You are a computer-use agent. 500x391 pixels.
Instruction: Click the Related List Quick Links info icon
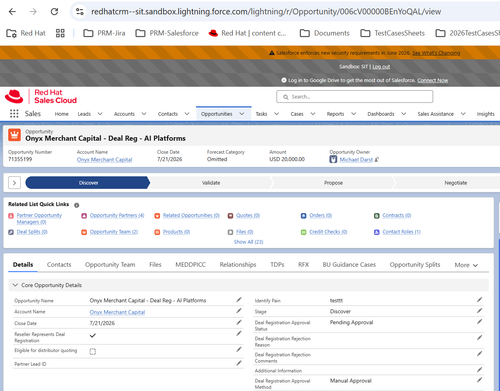click(77, 205)
